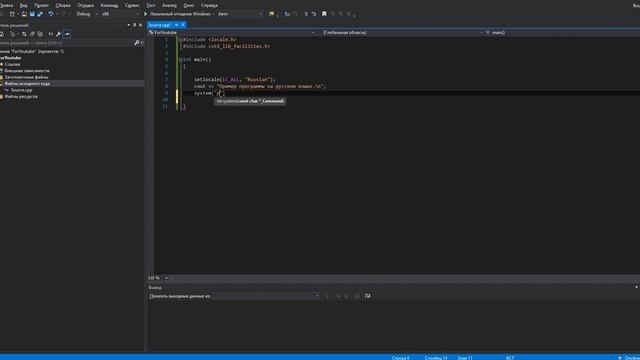Select the Файлы исходного кода folder
The height and width of the screenshot is (360, 640).
pos(27,84)
